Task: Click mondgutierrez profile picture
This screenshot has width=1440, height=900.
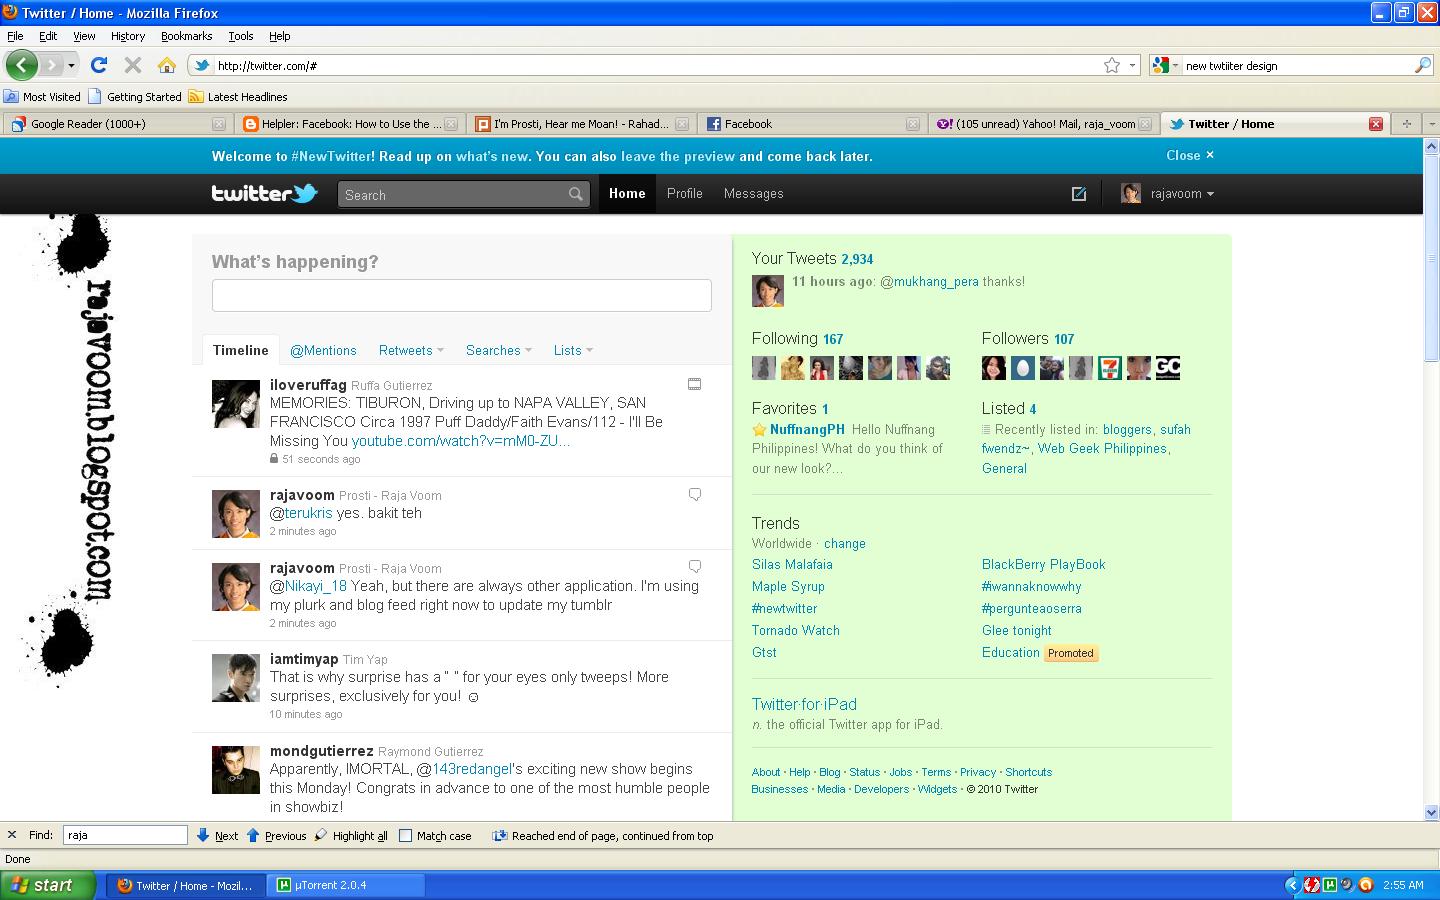Action: pyautogui.click(x=236, y=770)
